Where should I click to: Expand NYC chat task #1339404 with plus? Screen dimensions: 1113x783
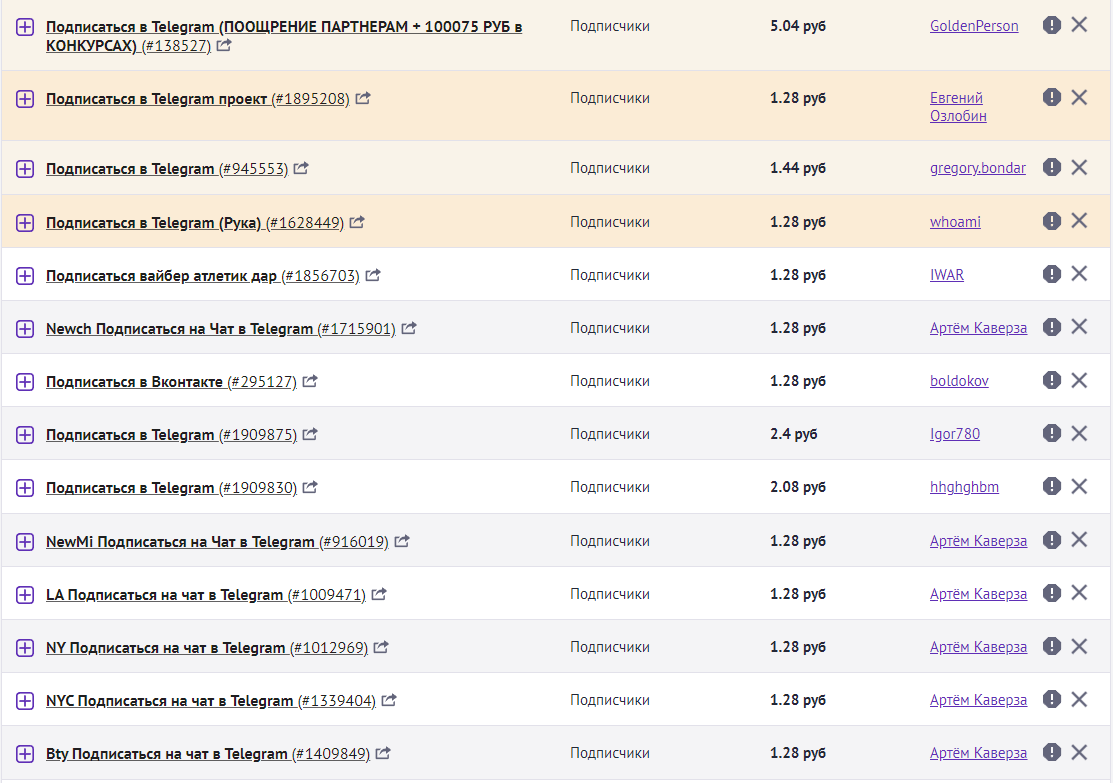(25, 701)
